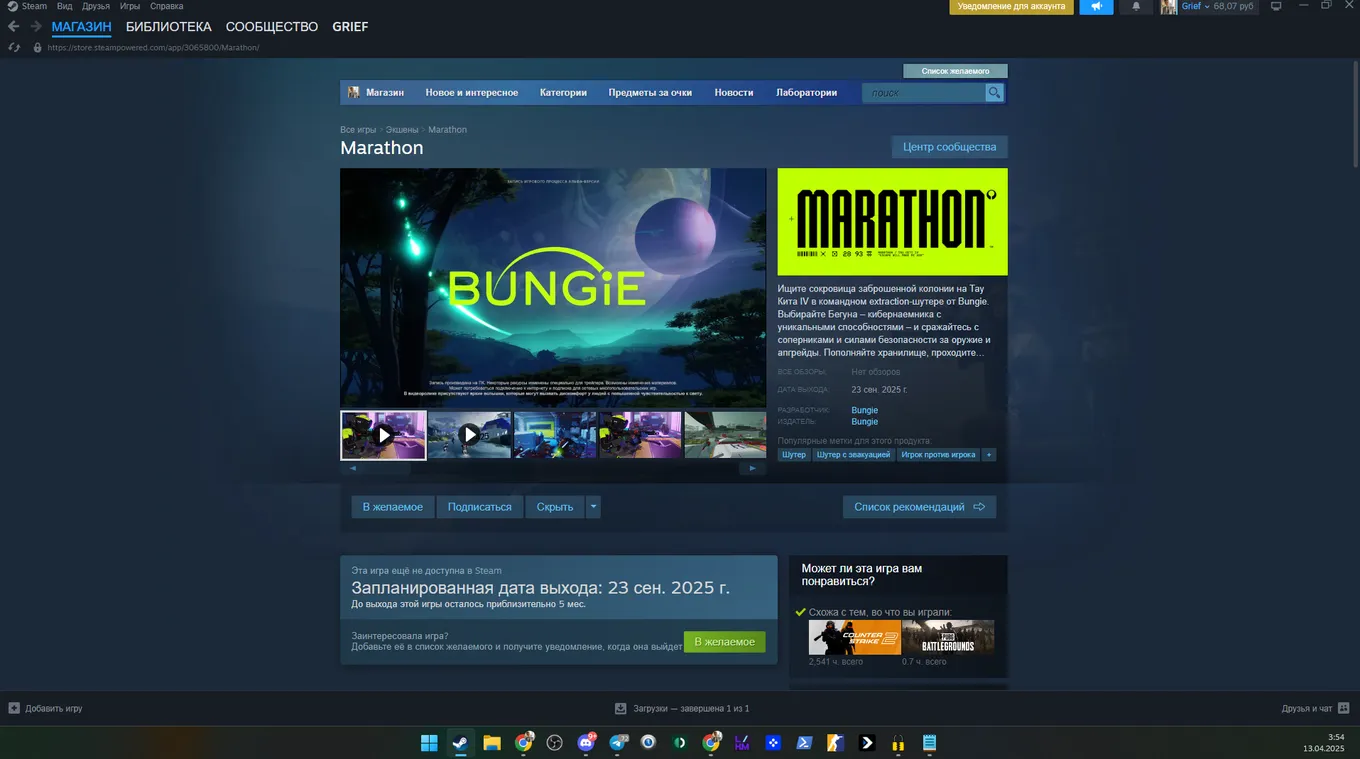Open the Steam menu in the menu bar
The image size is (1360, 759).
[x=34, y=6]
